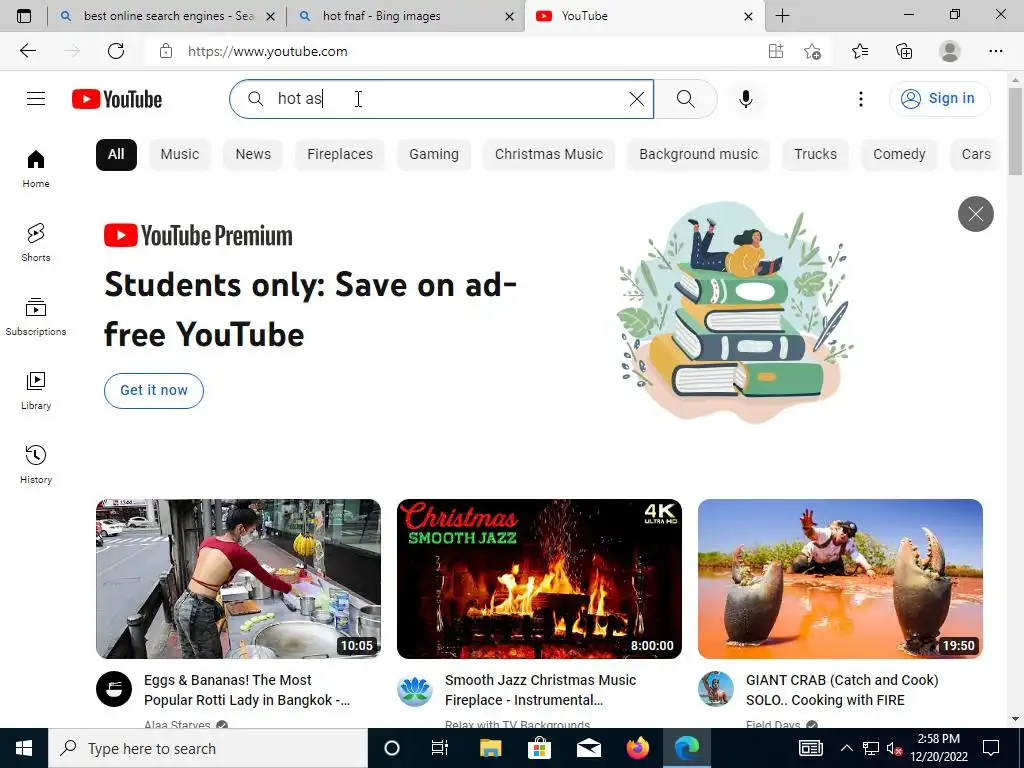Open a new browser tab
The height and width of the screenshot is (768, 1024).
click(x=782, y=16)
